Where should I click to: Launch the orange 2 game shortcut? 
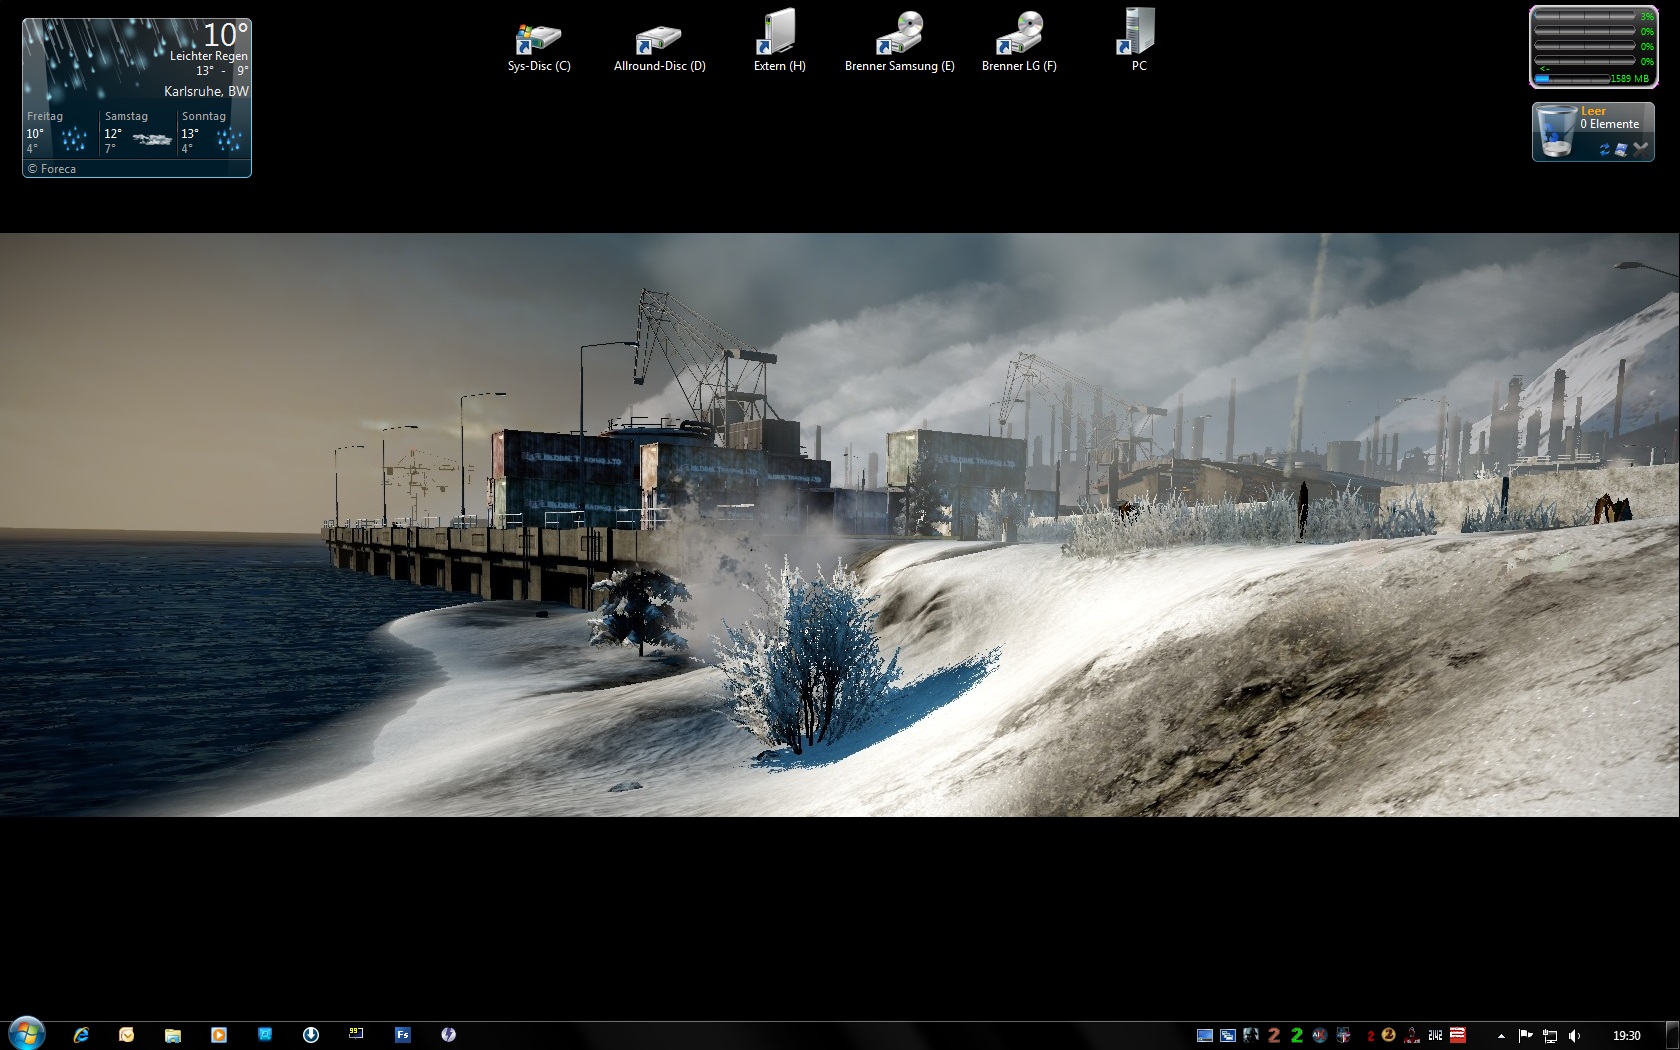1274,1035
